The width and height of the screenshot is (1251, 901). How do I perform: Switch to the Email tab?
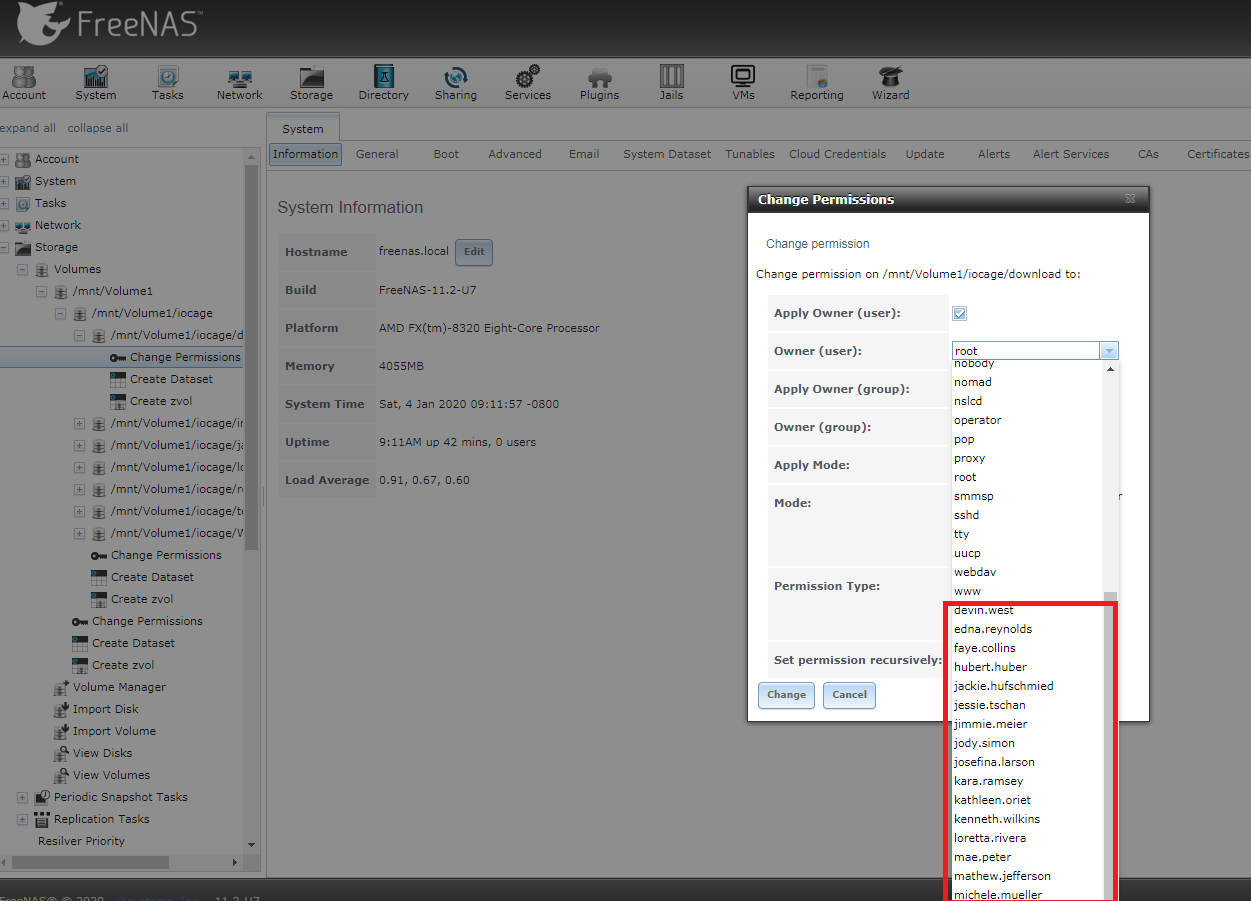point(584,154)
